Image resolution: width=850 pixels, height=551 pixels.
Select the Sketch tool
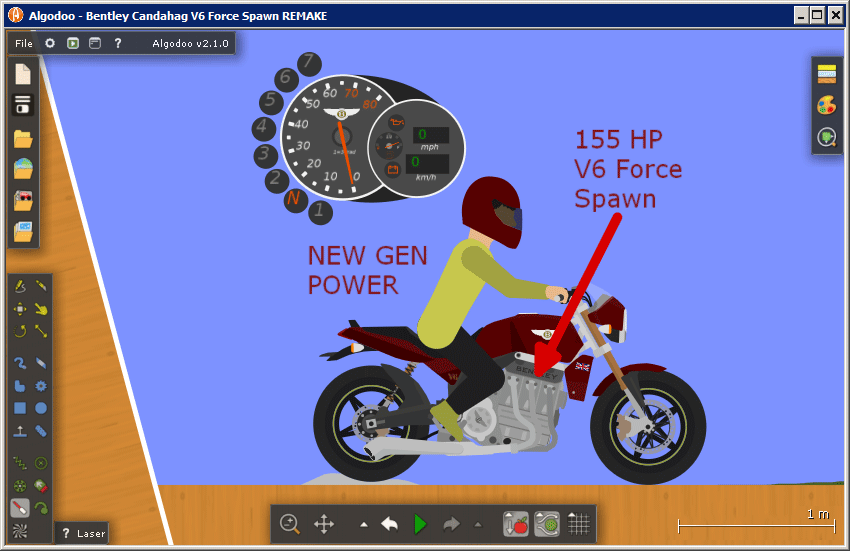coord(20,286)
